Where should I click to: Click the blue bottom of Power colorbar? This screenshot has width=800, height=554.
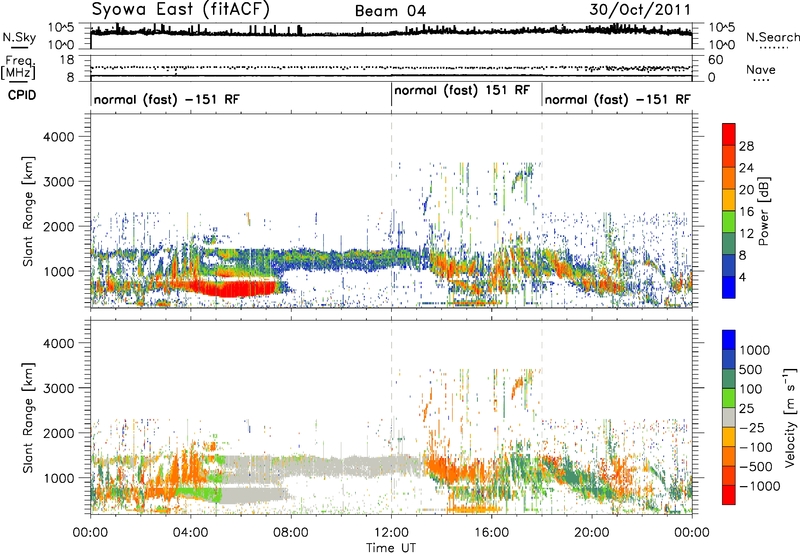[x=729, y=287]
